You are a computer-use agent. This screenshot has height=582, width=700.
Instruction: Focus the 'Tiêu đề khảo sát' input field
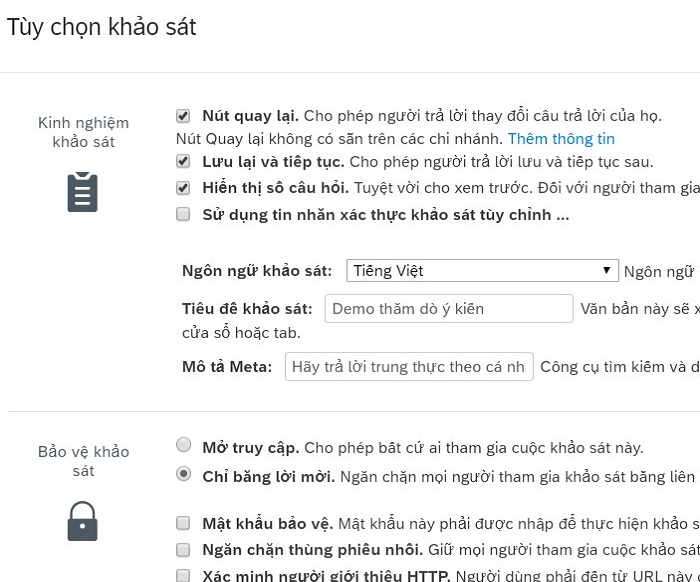pos(449,308)
